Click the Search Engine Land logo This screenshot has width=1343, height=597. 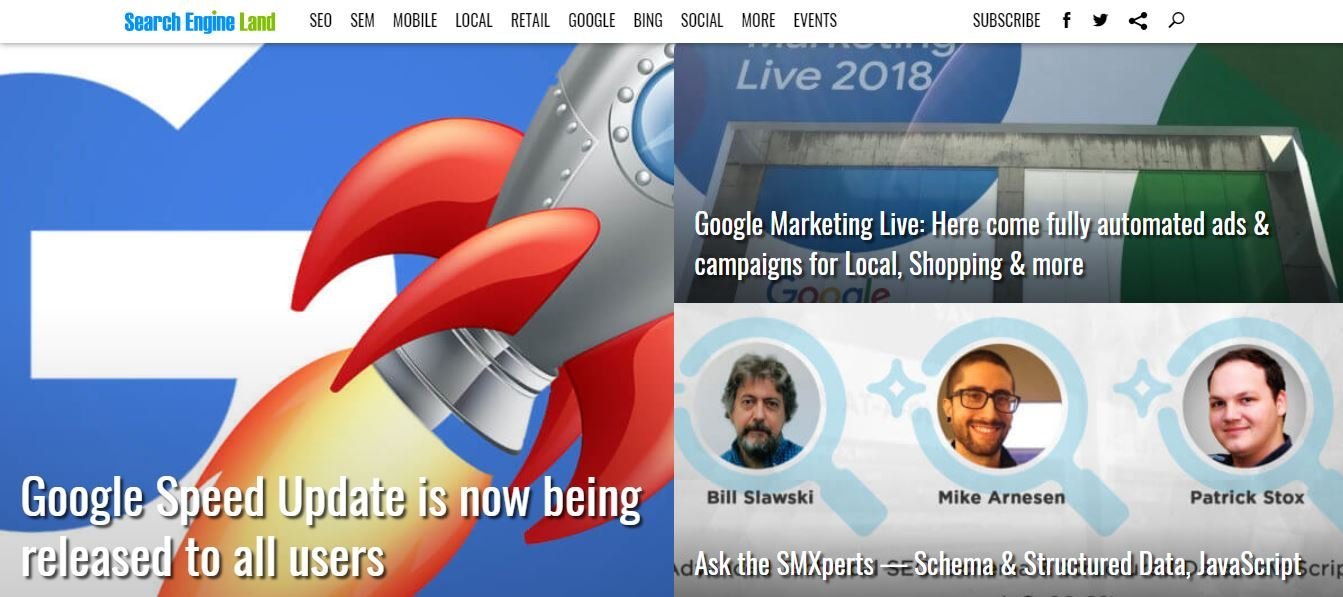click(200, 21)
